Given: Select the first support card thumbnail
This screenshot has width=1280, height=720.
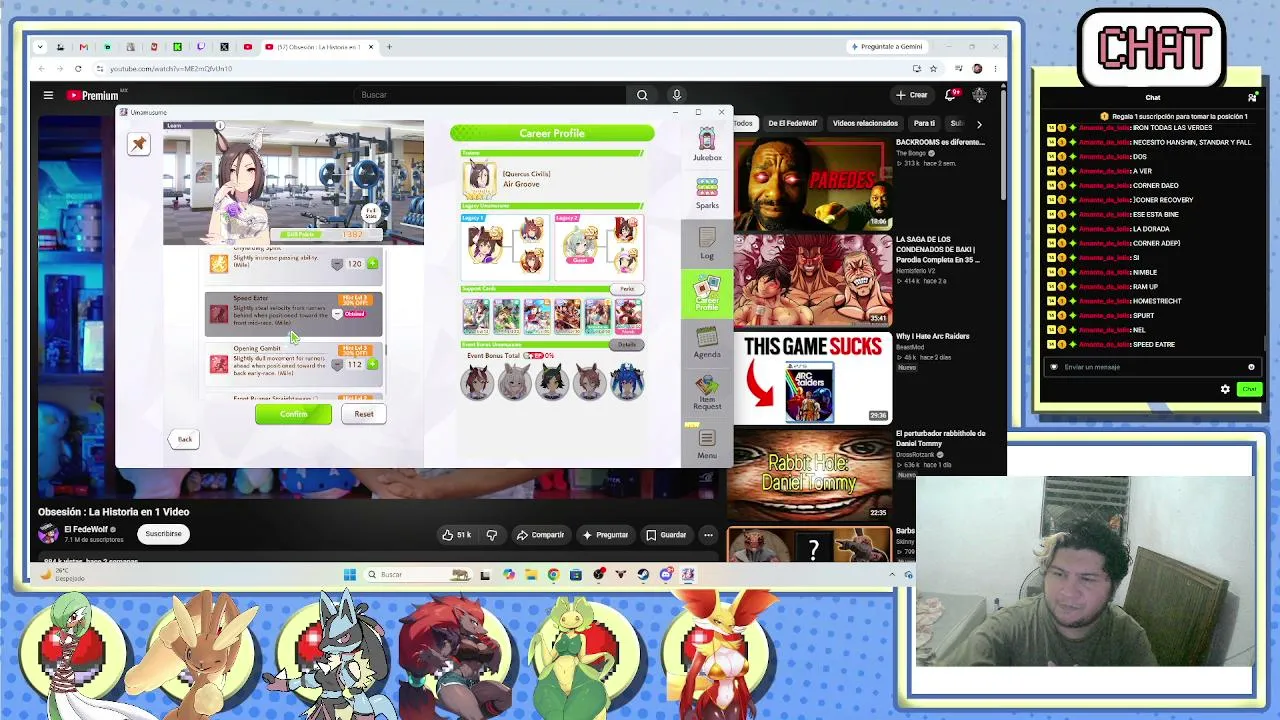Looking at the screenshot, I should click(x=476, y=316).
